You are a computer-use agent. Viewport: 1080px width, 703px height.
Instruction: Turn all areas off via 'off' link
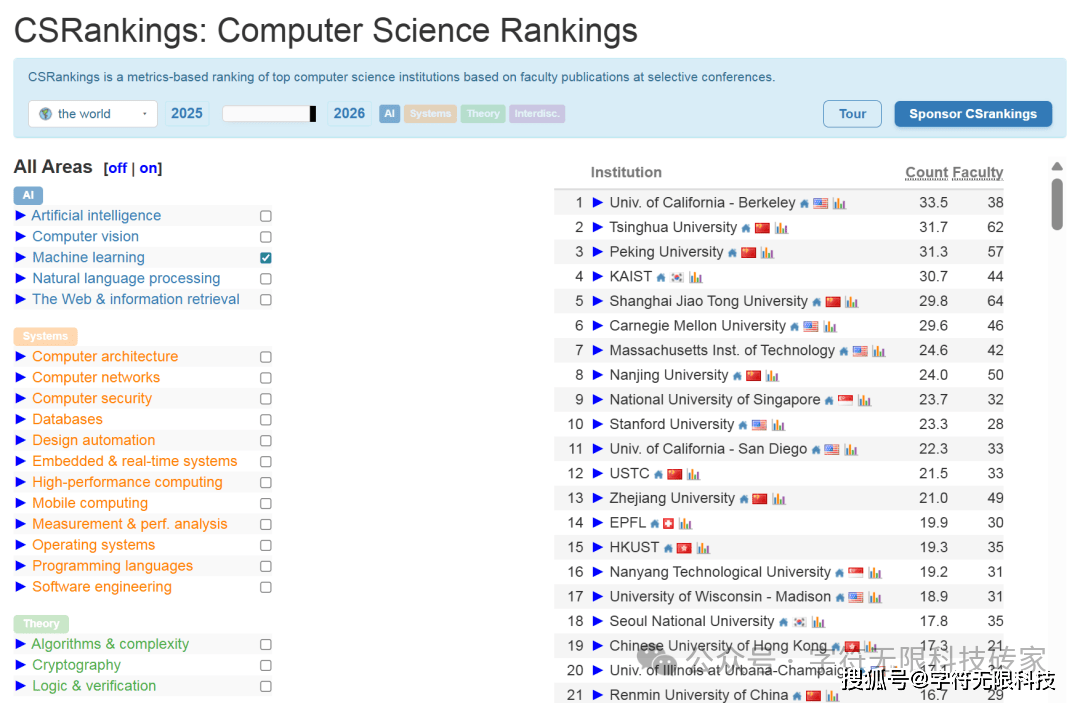[x=117, y=168]
